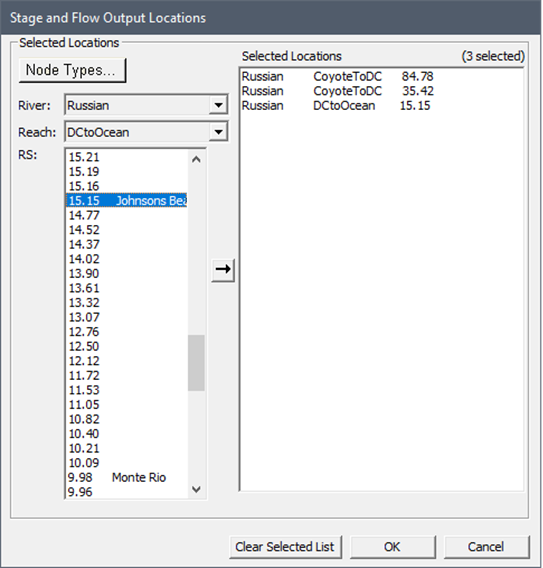
Task: Select river station 11.53
Action: pyautogui.click(x=127, y=390)
